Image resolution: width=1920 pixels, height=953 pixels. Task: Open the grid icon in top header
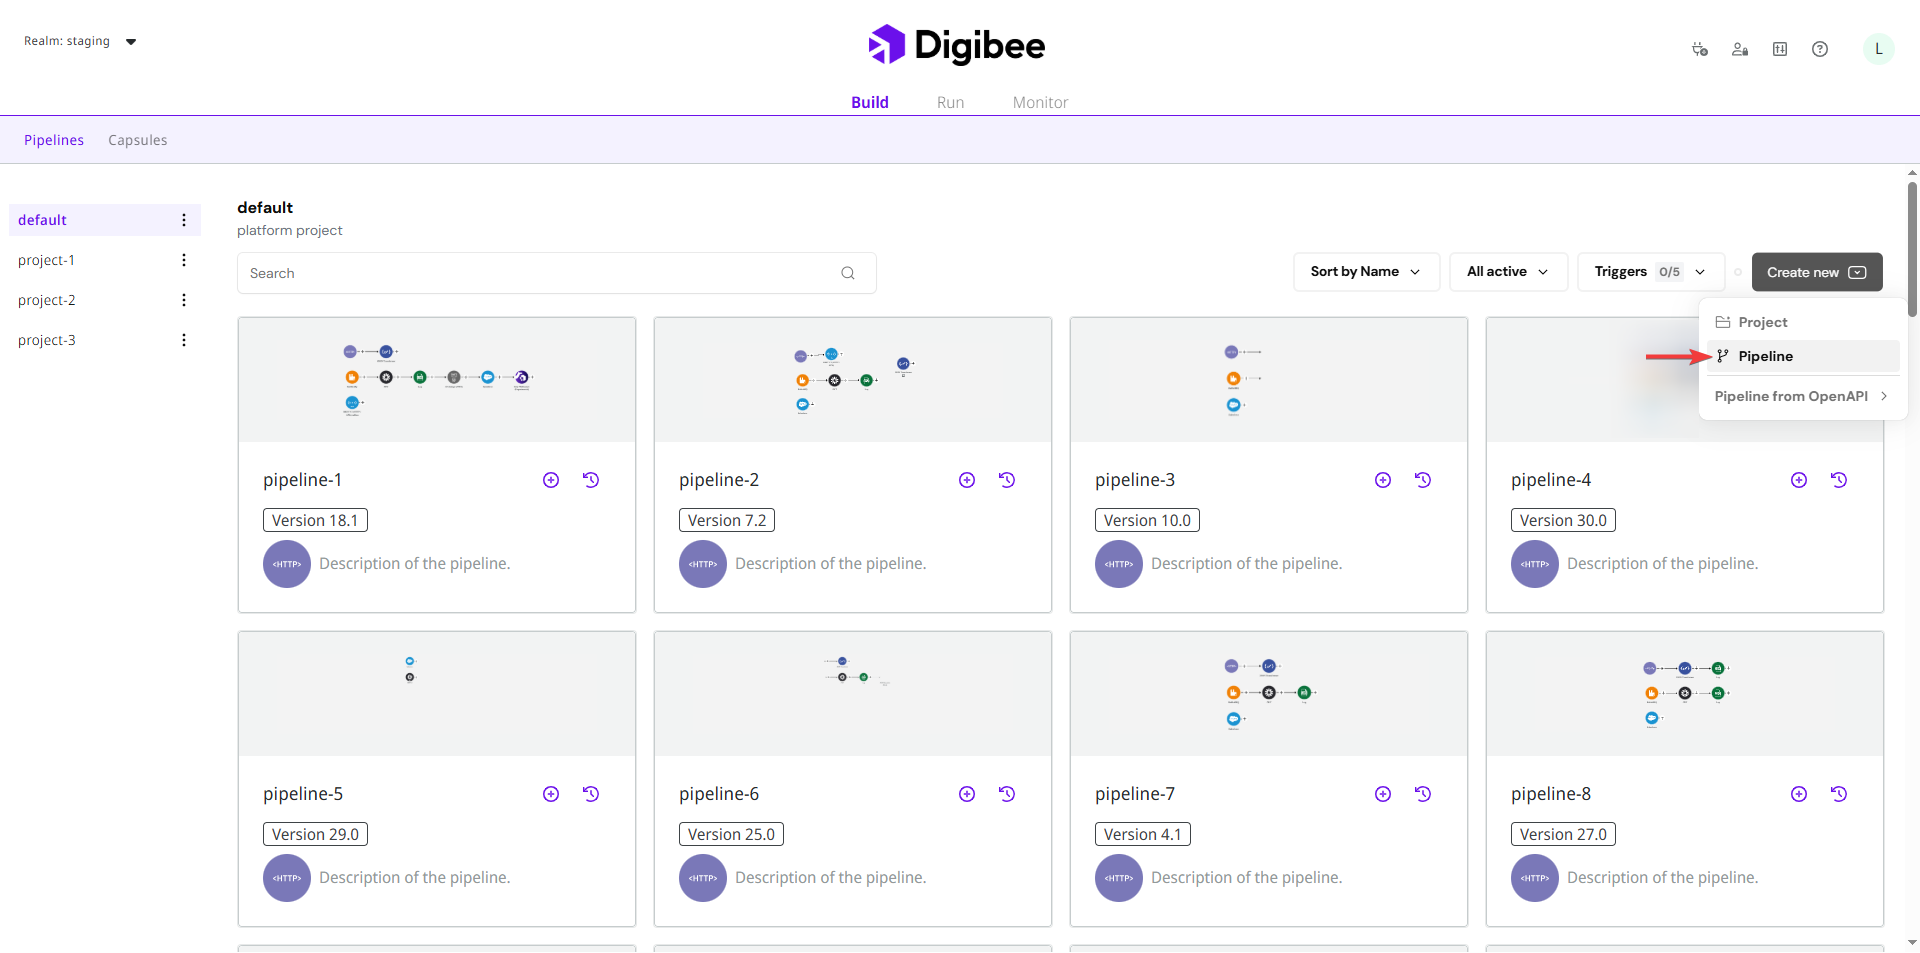[x=1780, y=49]
